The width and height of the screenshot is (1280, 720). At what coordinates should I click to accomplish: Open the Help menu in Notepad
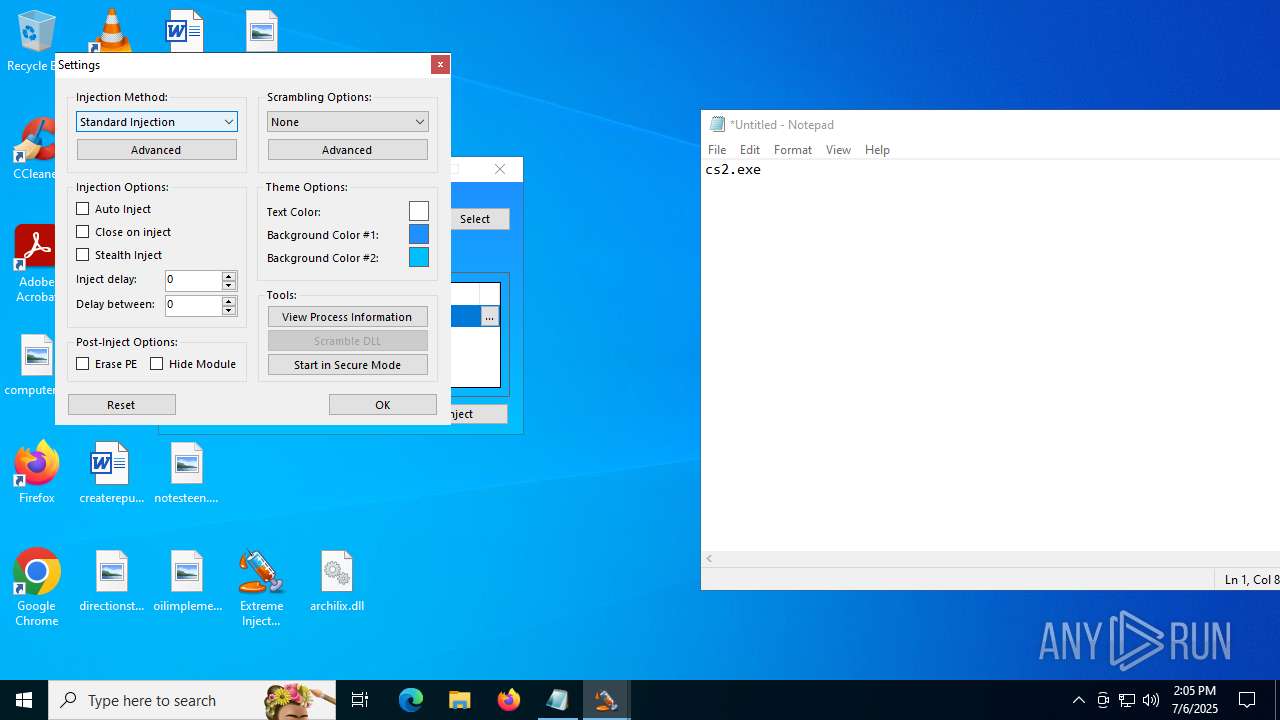877,149
